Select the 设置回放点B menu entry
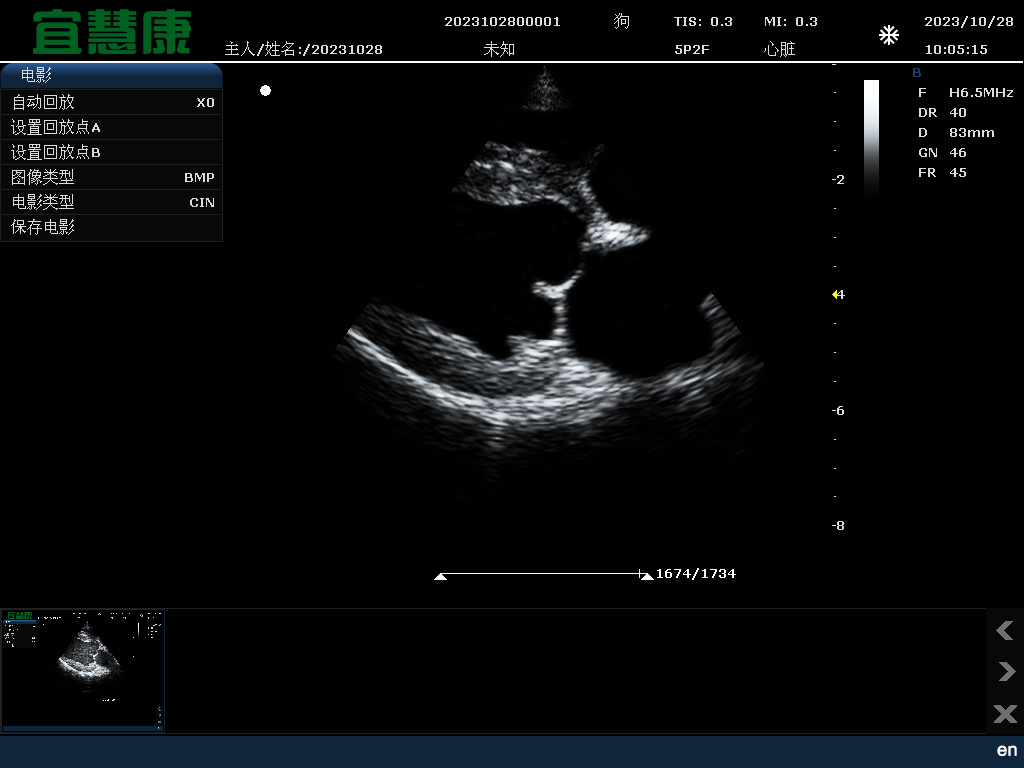1024x768 pixels. coord(111,152)
